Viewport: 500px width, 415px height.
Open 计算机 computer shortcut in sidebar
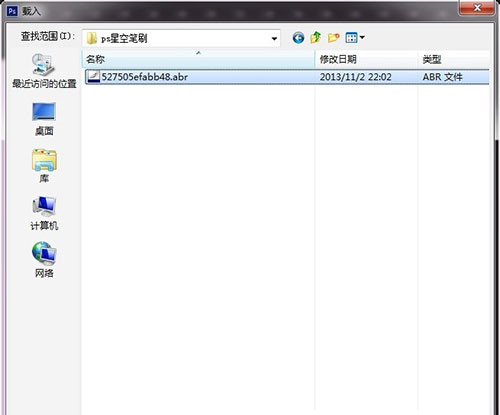point(44,213)
